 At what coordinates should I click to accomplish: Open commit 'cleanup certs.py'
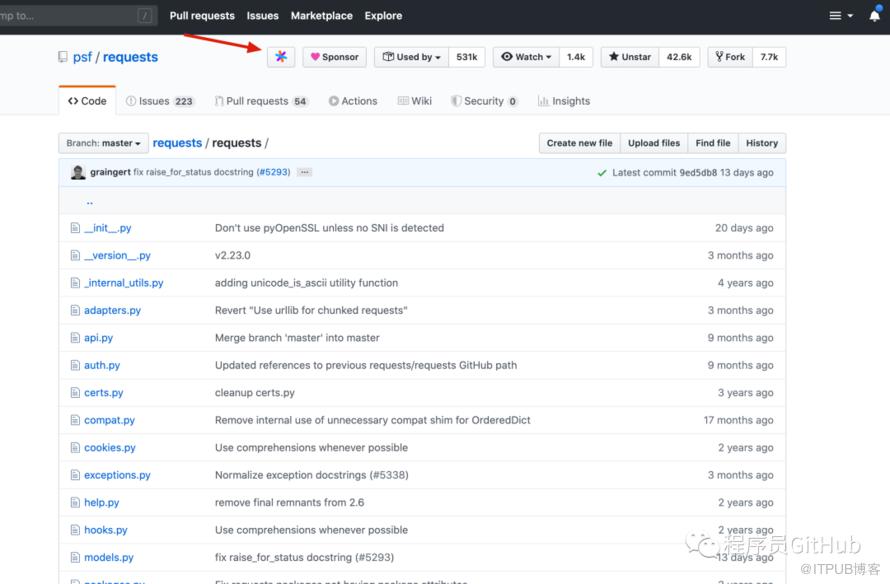[x=255, y=393]
